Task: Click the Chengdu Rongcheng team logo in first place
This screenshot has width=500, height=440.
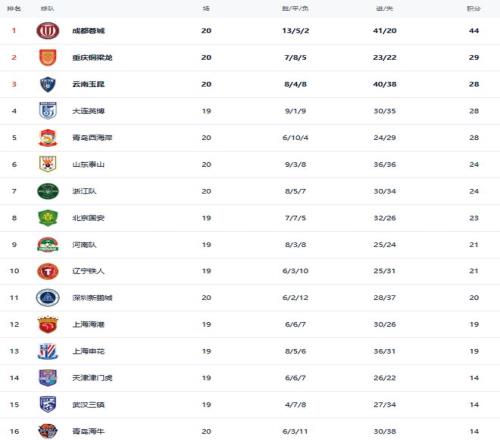Action: coord(48,31)
